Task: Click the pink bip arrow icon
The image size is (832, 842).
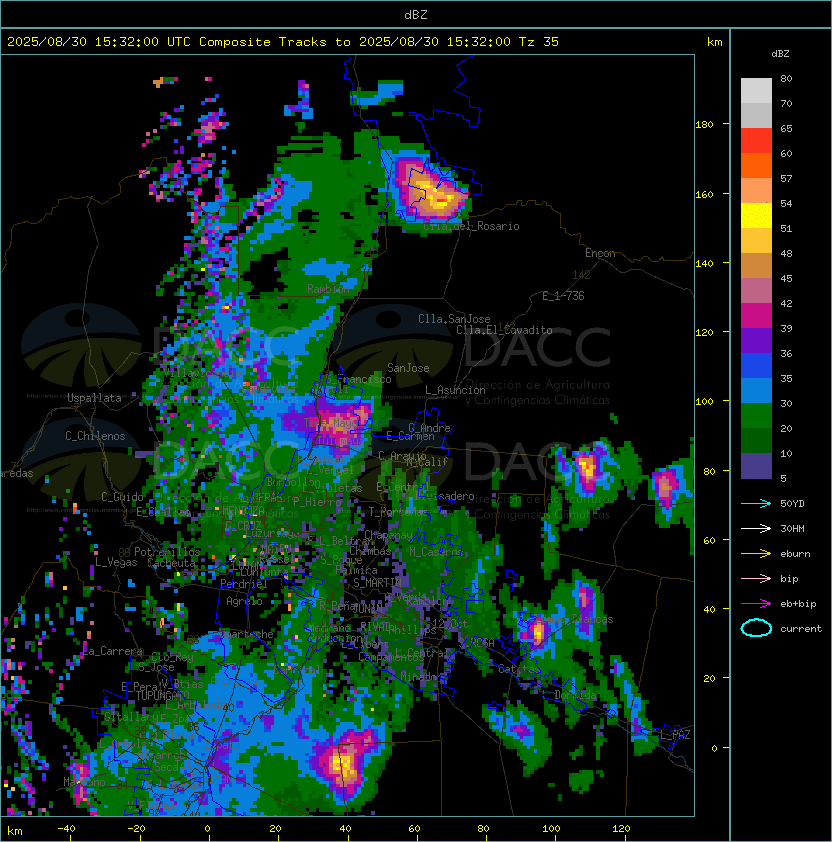Action: click(x=756, y=578)
